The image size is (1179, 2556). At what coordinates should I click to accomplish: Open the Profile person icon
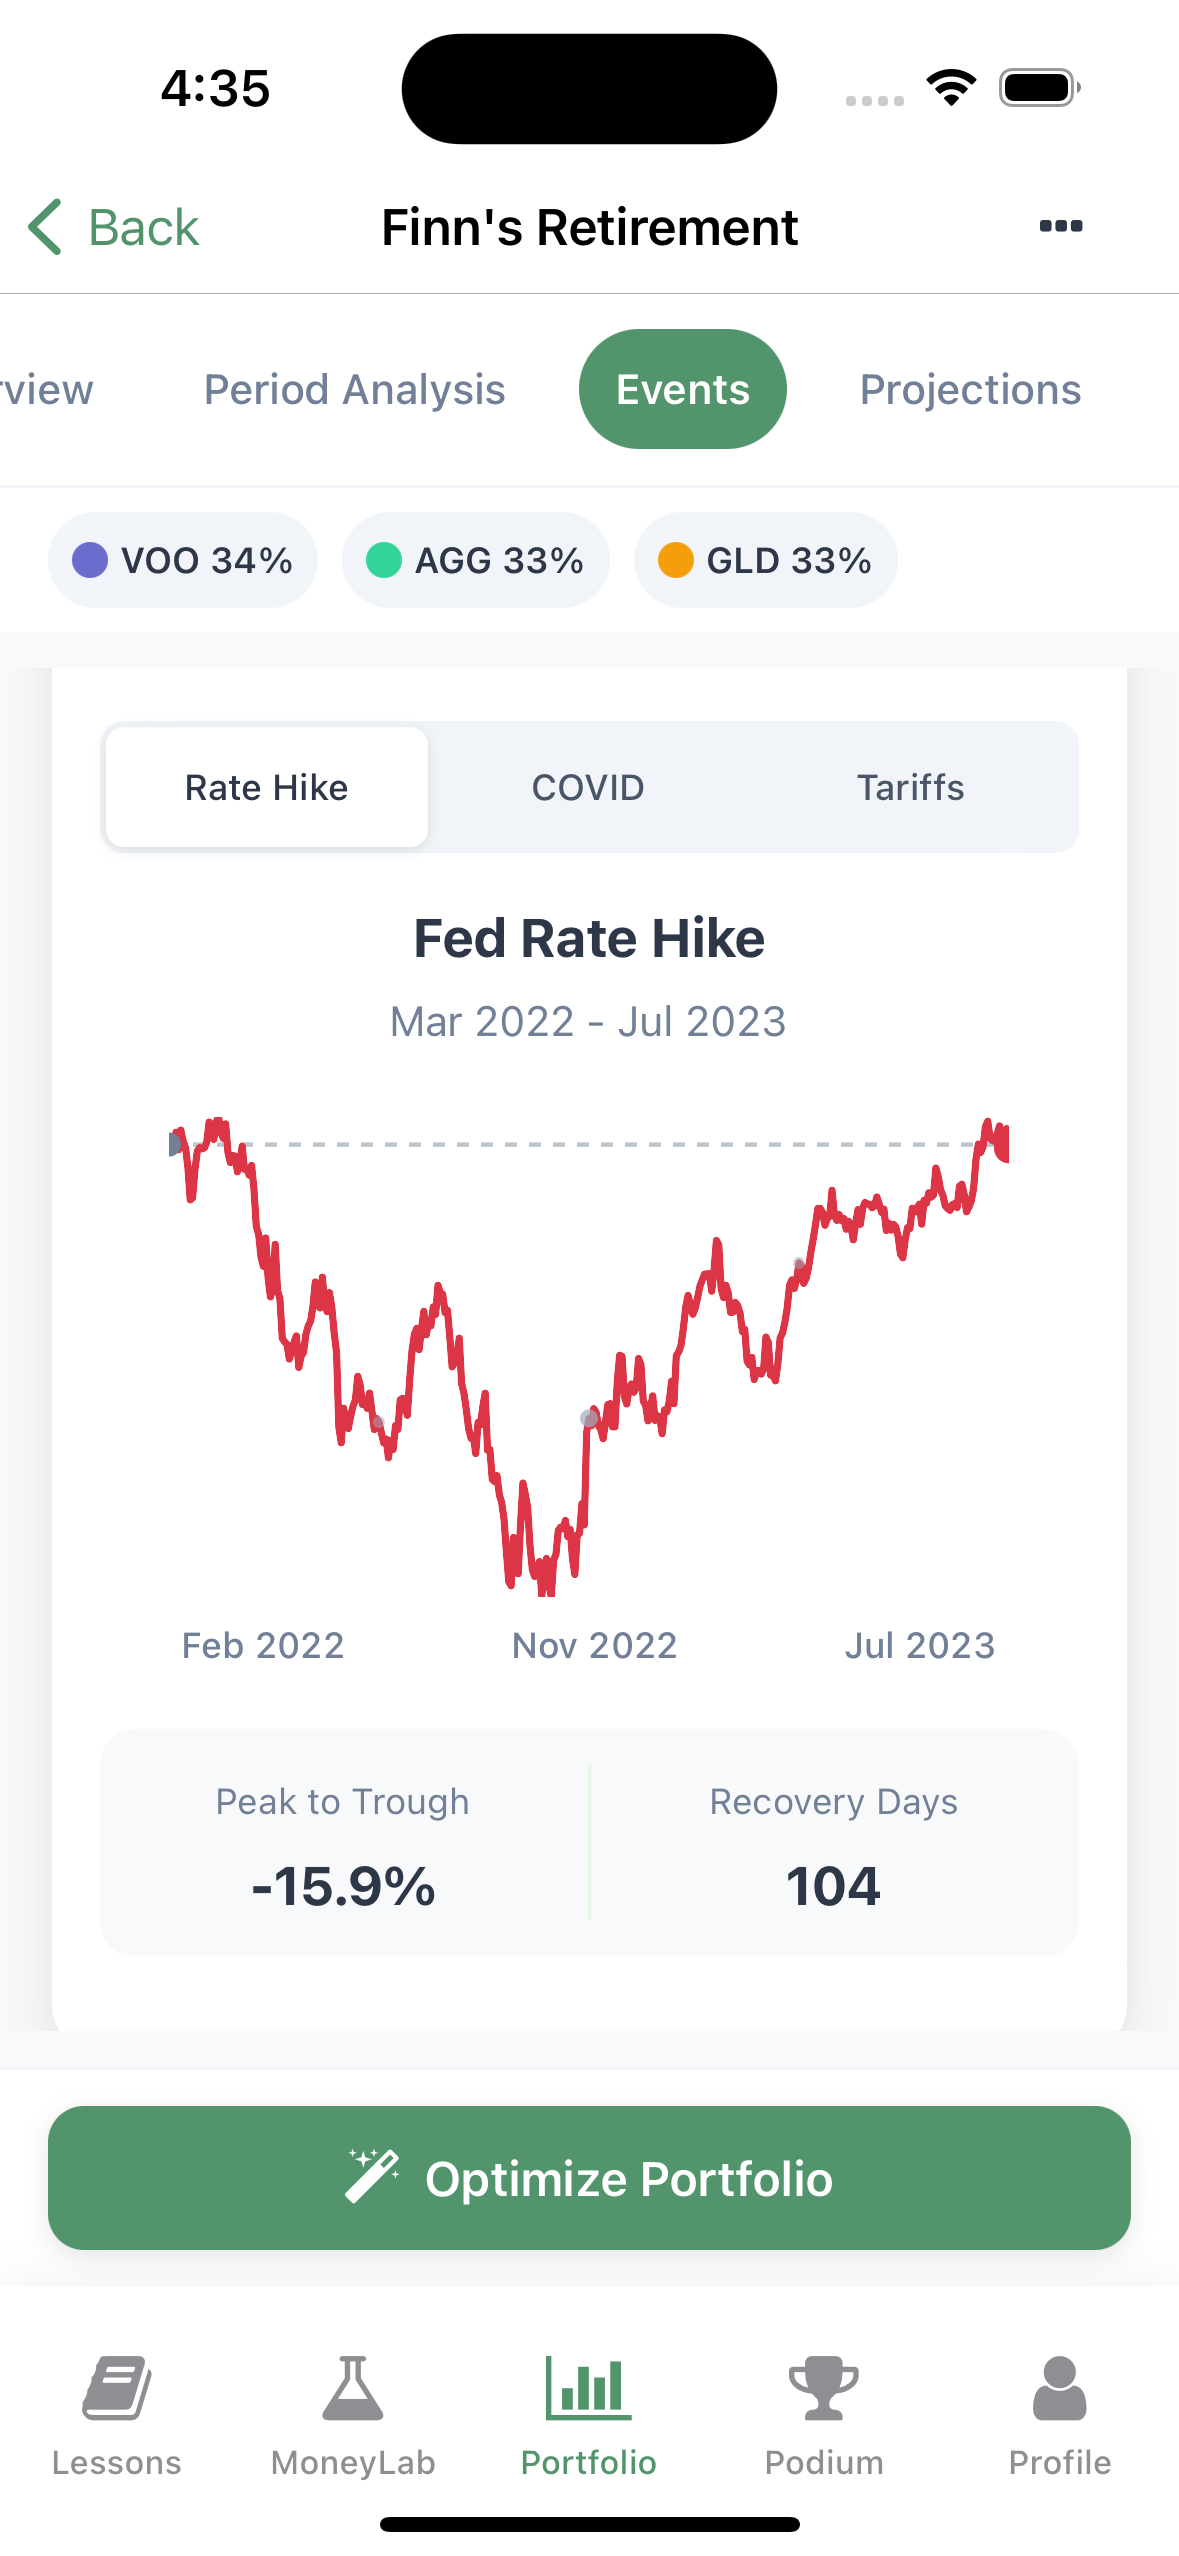pos(1060,2388)
